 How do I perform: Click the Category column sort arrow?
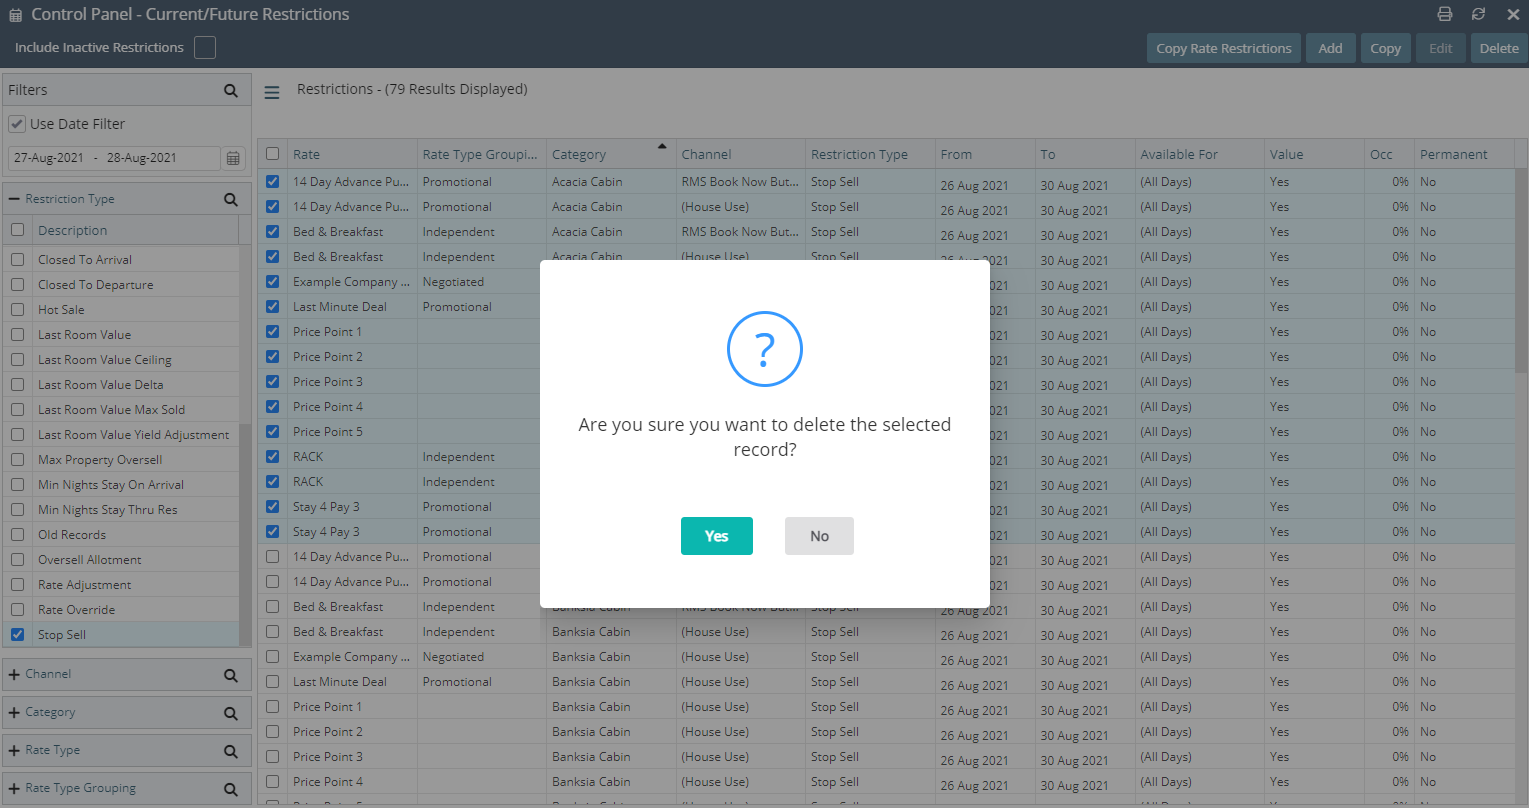point(661,146)
